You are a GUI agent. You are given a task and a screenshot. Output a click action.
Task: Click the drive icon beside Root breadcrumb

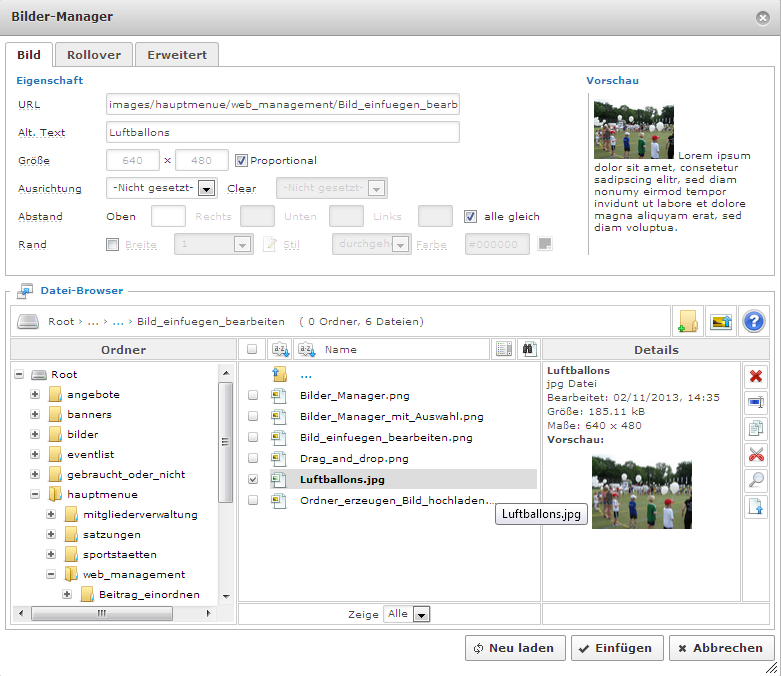(x=28, y=321)
